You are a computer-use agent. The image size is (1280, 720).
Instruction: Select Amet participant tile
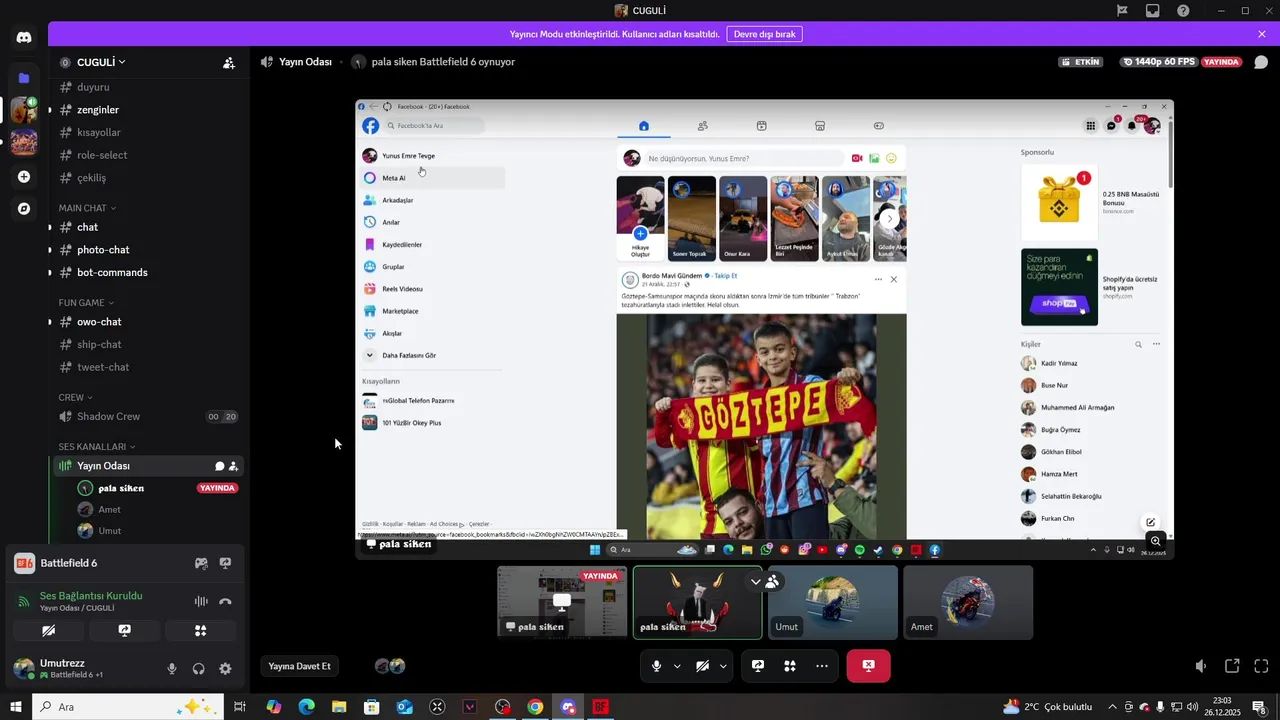tap(968, 602)
